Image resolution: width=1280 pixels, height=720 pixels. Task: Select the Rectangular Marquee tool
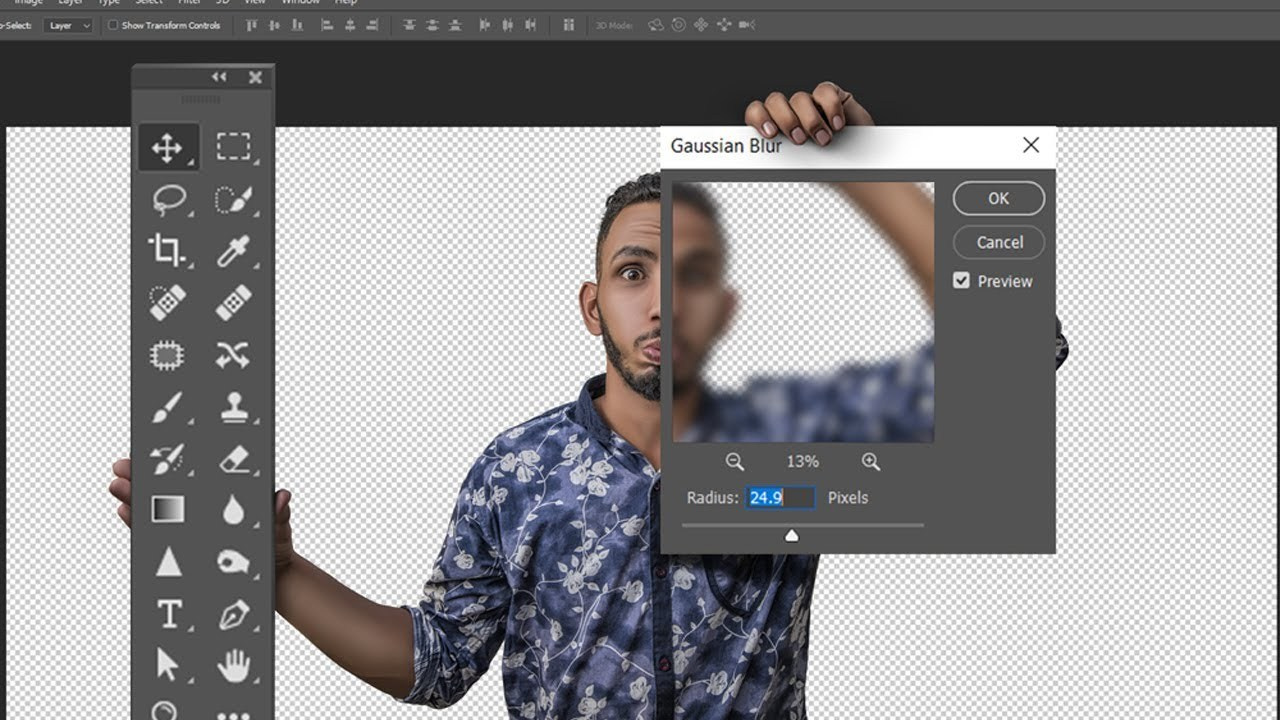tap(234, 147)
